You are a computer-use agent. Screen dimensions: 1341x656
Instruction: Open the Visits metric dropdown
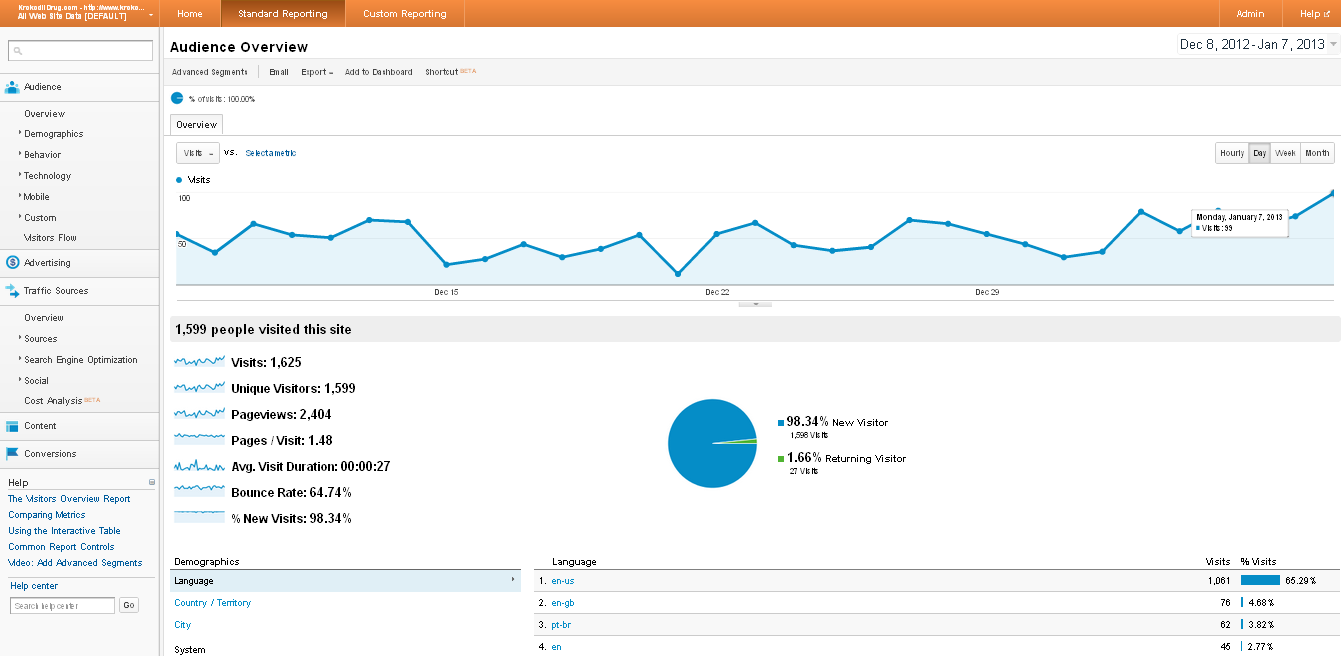pos(198,153)
